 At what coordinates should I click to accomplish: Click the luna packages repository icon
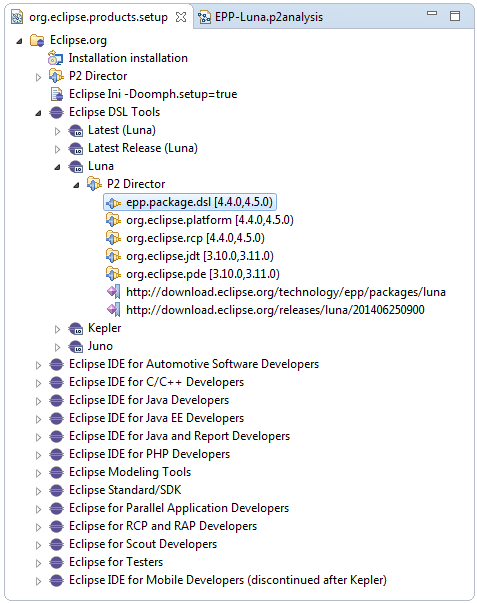[113, 292]
